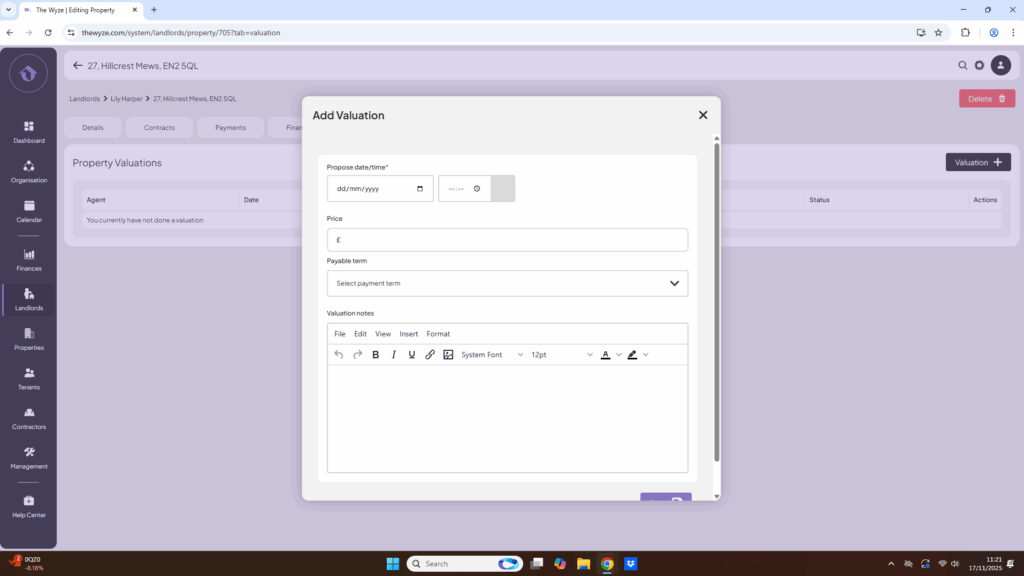The height and width of the screenshot is (576, 1024).
Task: Click the Italic formatting icon
Action: click(393, 355)
